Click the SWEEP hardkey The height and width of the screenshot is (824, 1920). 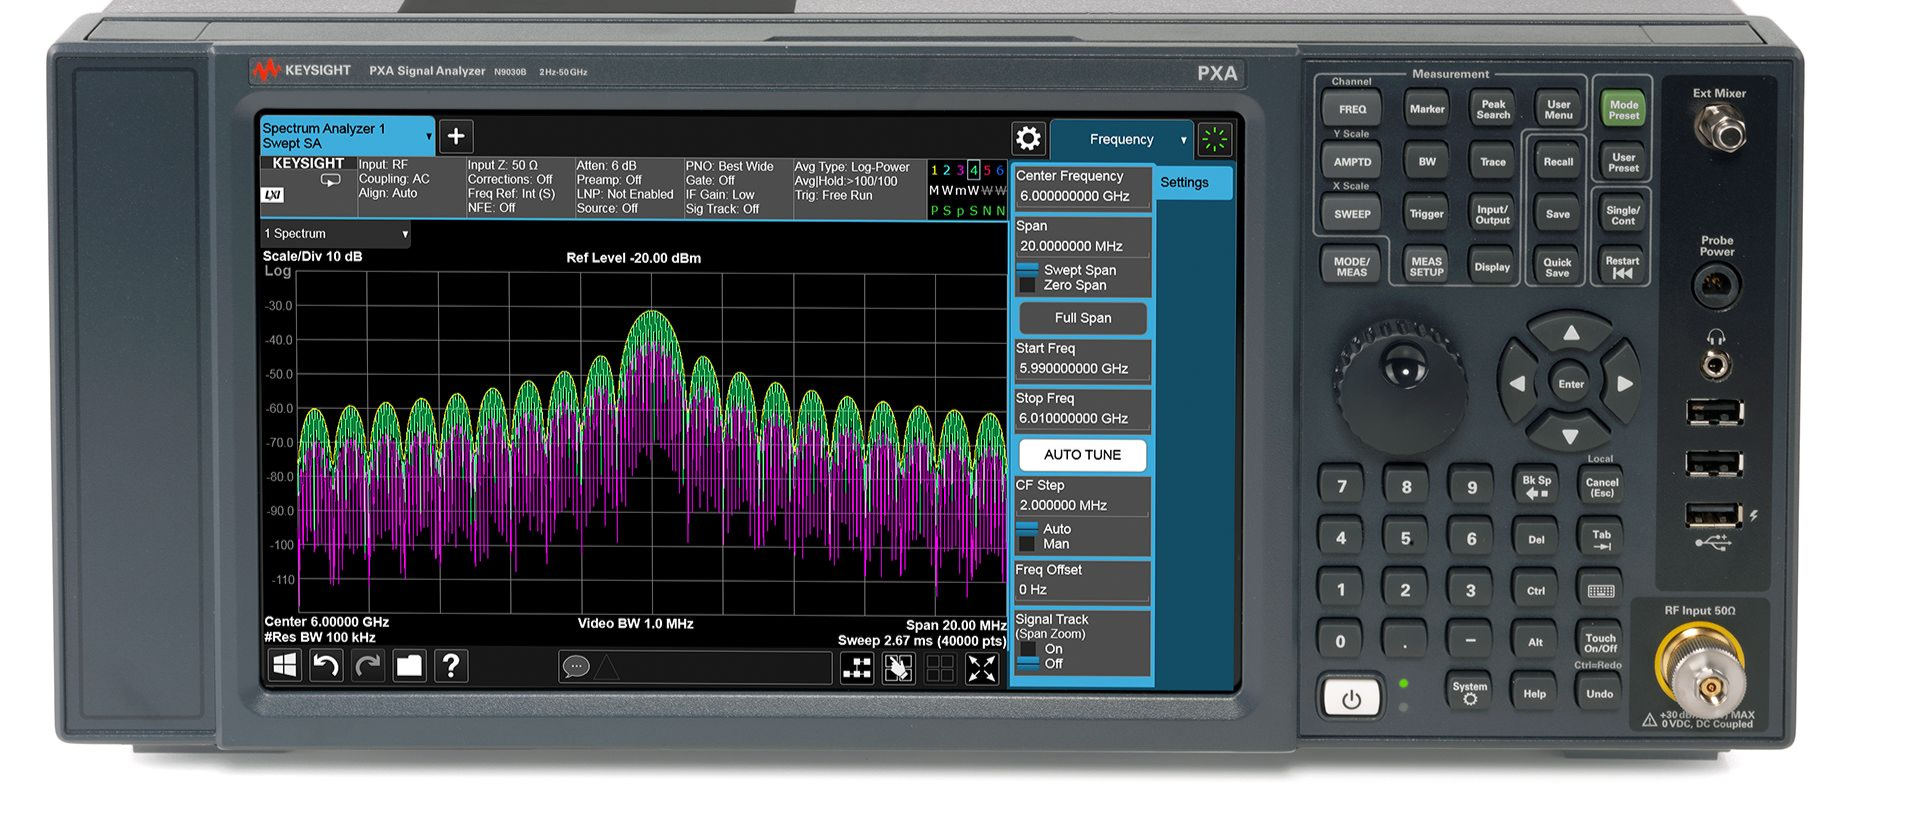click(1352, 214)
